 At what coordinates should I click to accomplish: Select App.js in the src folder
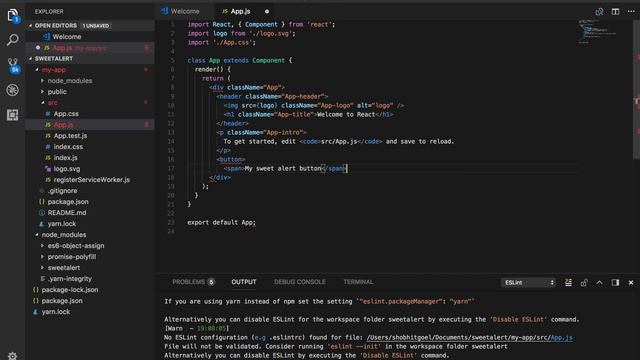[90, 125]
